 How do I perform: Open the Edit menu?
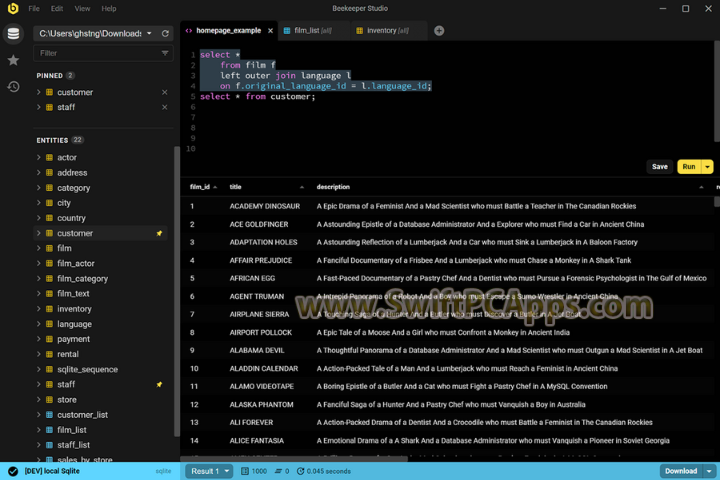click(x=57, y=9)
